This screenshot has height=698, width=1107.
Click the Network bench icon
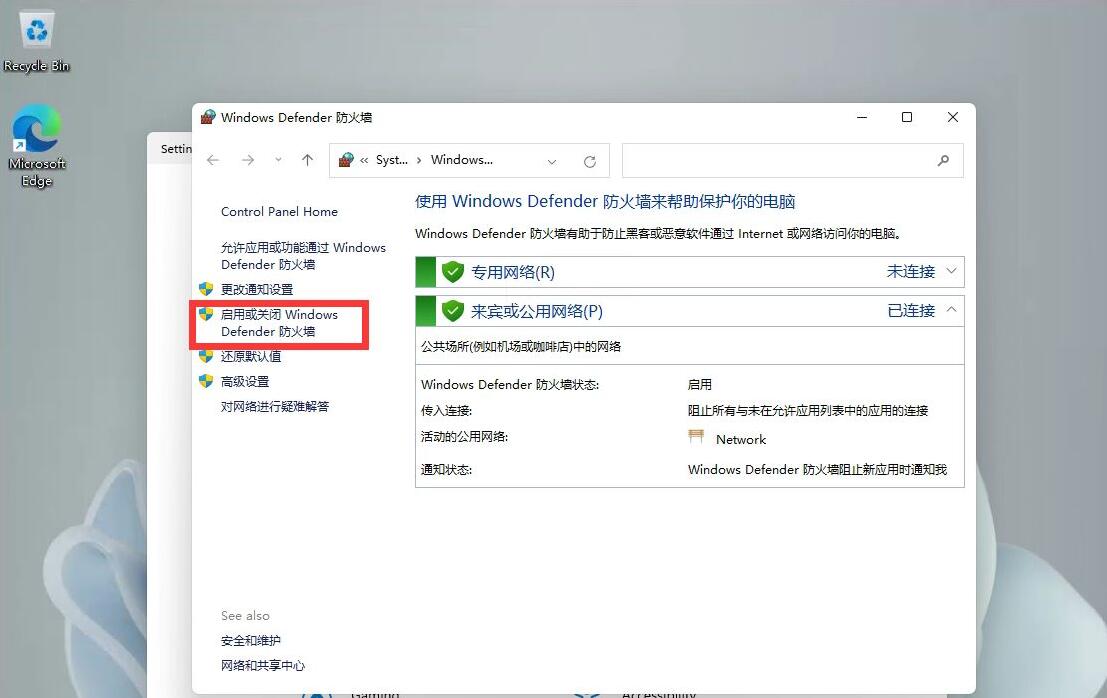coord(696,437)
